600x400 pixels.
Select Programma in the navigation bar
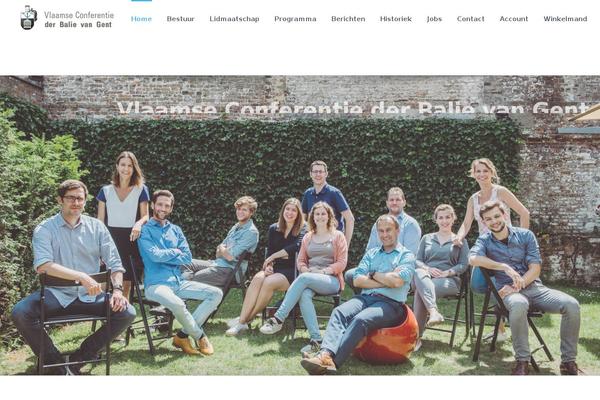[x=295, y=19]
